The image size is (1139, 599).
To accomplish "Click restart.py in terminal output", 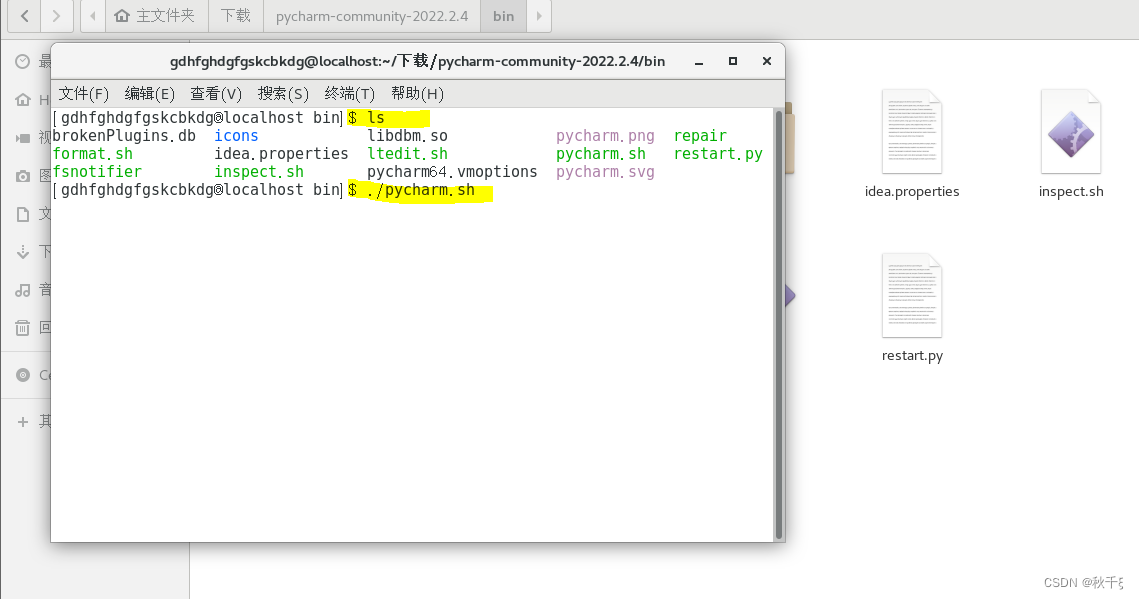I will coord(718,154).
